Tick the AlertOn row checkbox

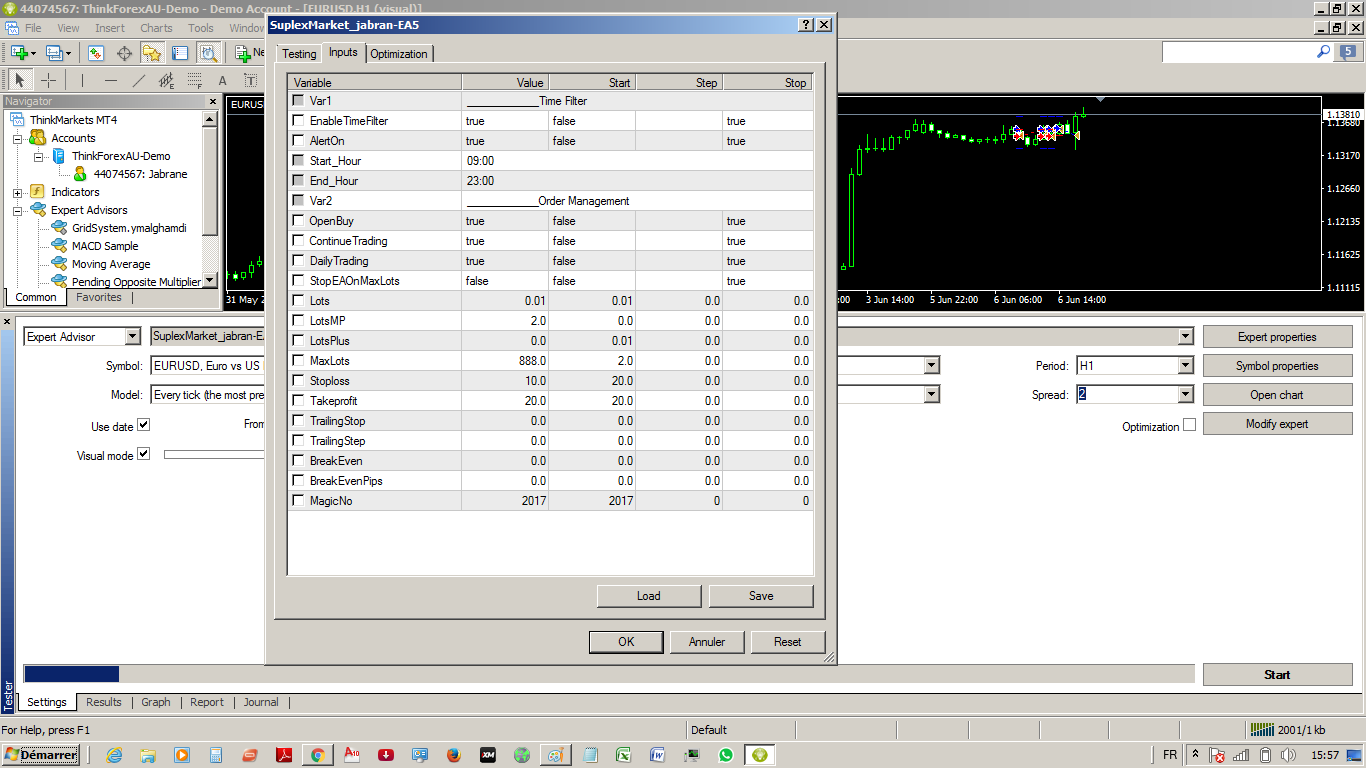[x=298, y=140]
